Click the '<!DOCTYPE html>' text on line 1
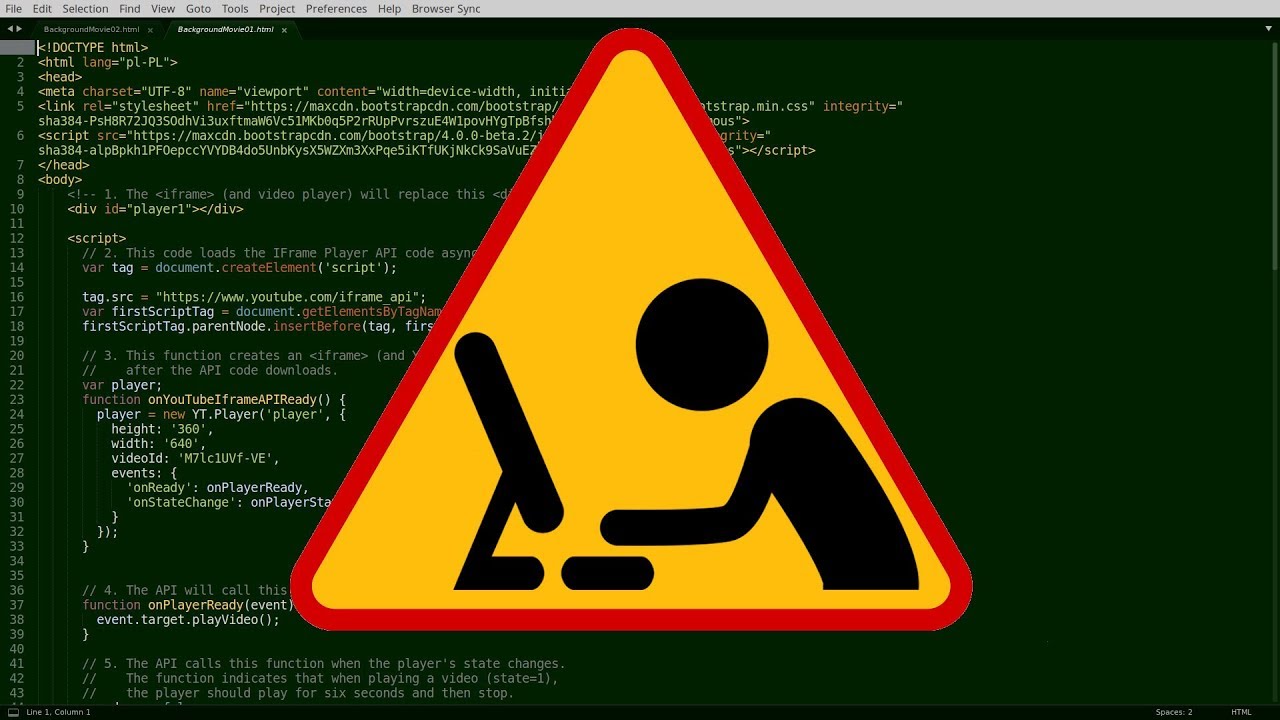 tap(93, 47)
